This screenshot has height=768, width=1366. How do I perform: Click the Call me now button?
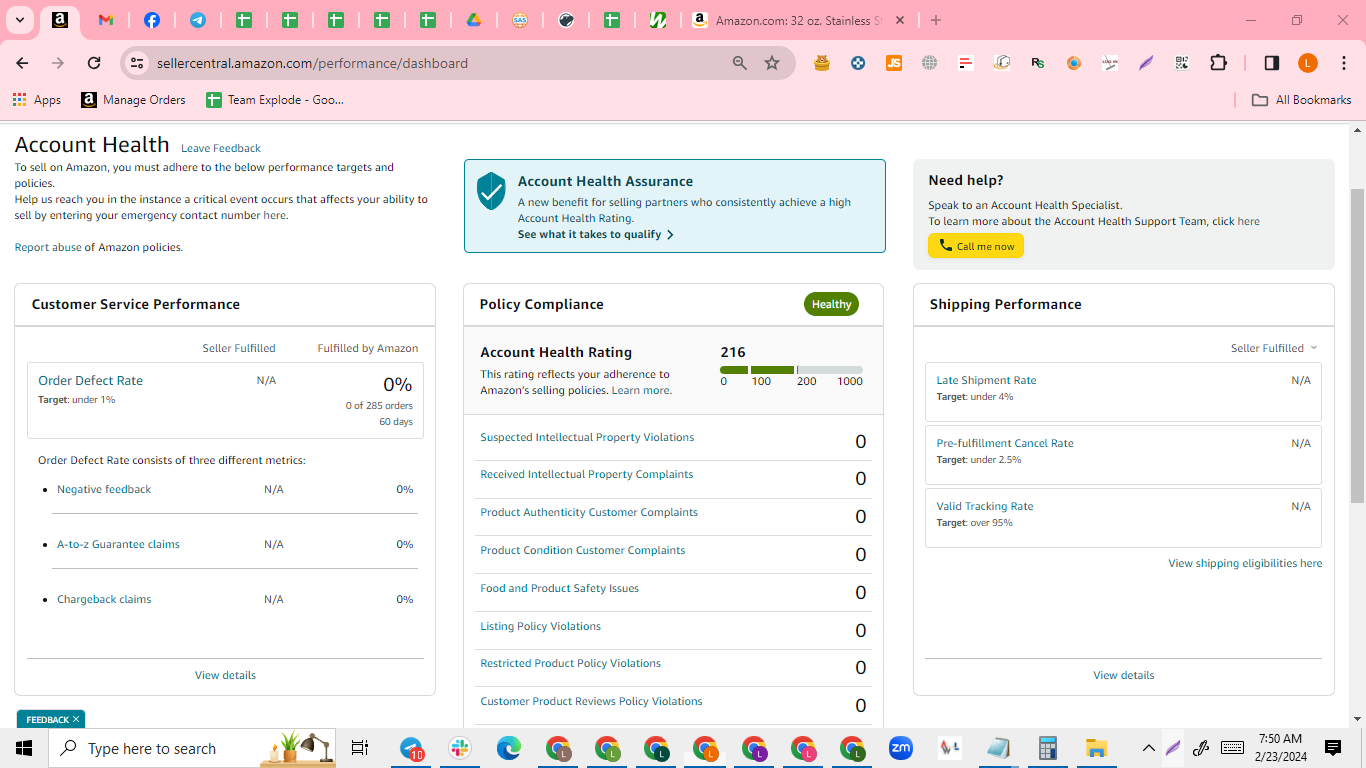(x=976, y=246)
